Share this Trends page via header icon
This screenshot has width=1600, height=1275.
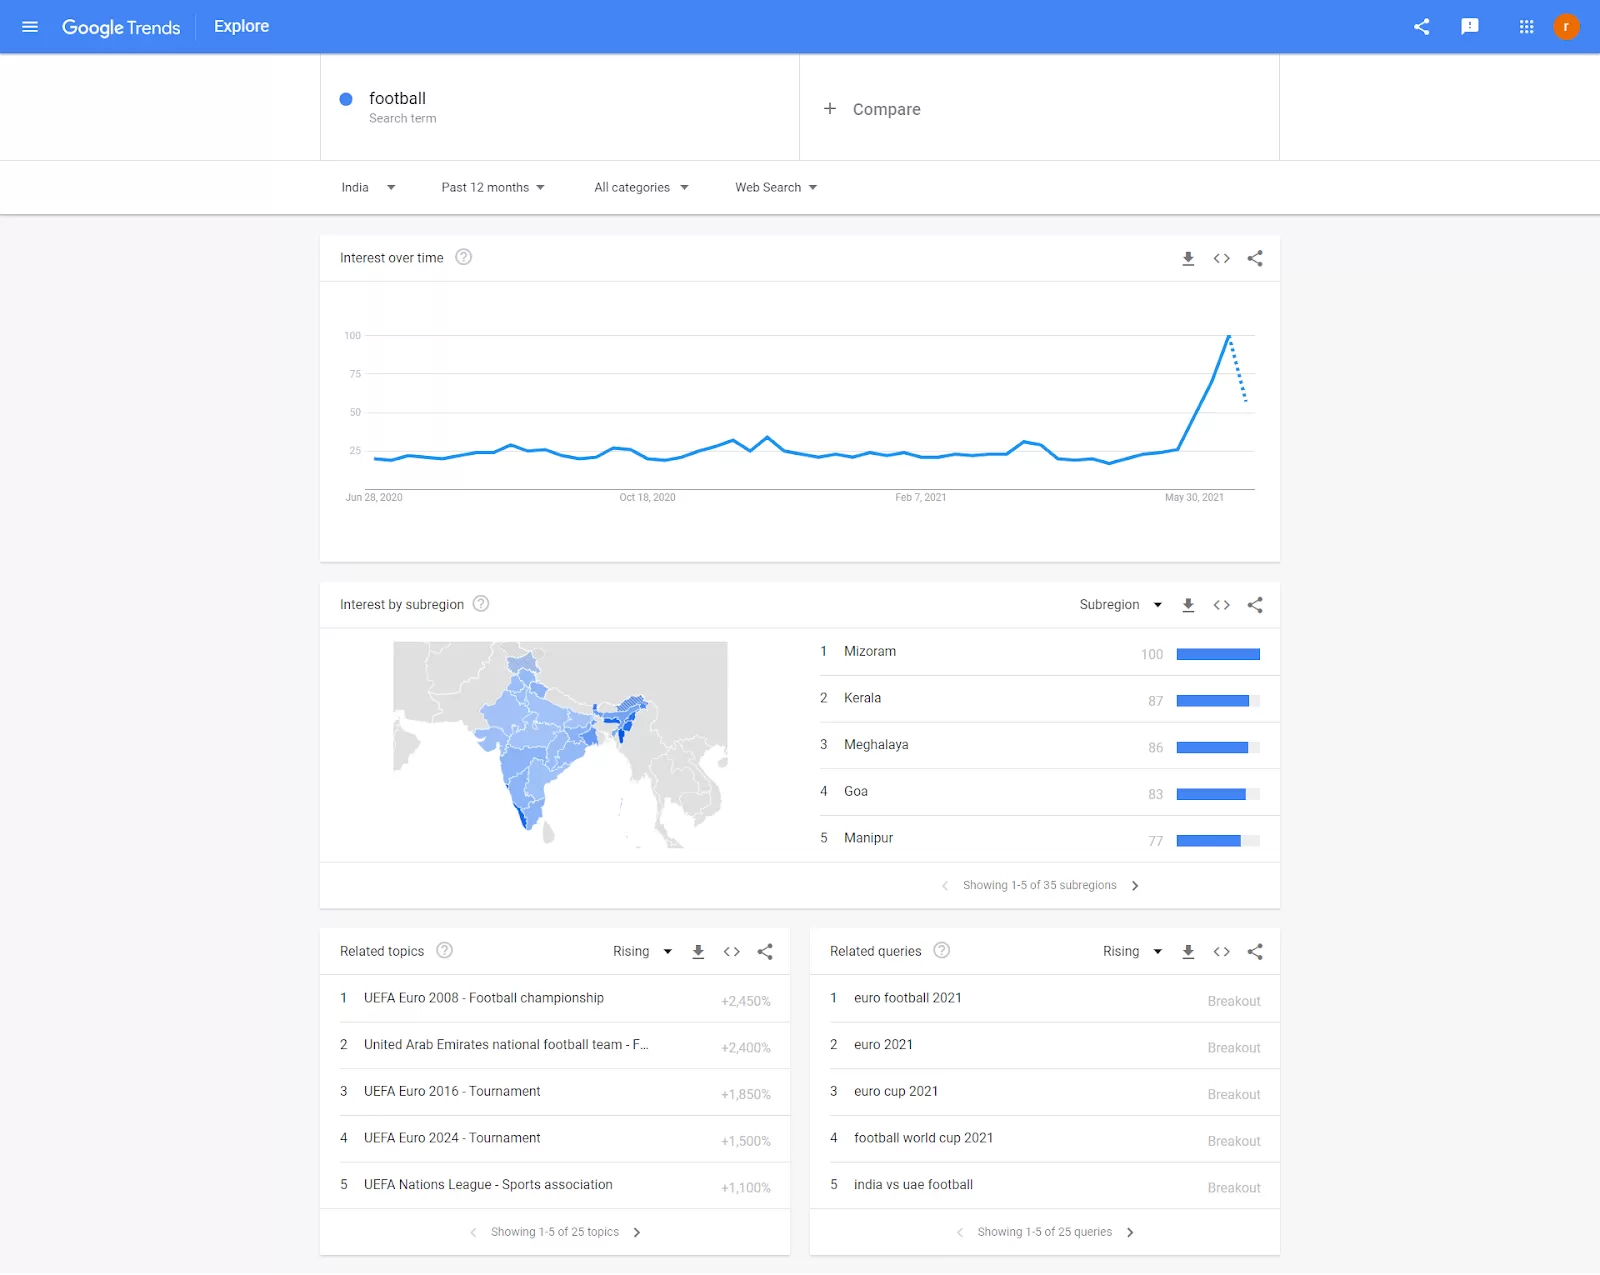point(1421,27)
